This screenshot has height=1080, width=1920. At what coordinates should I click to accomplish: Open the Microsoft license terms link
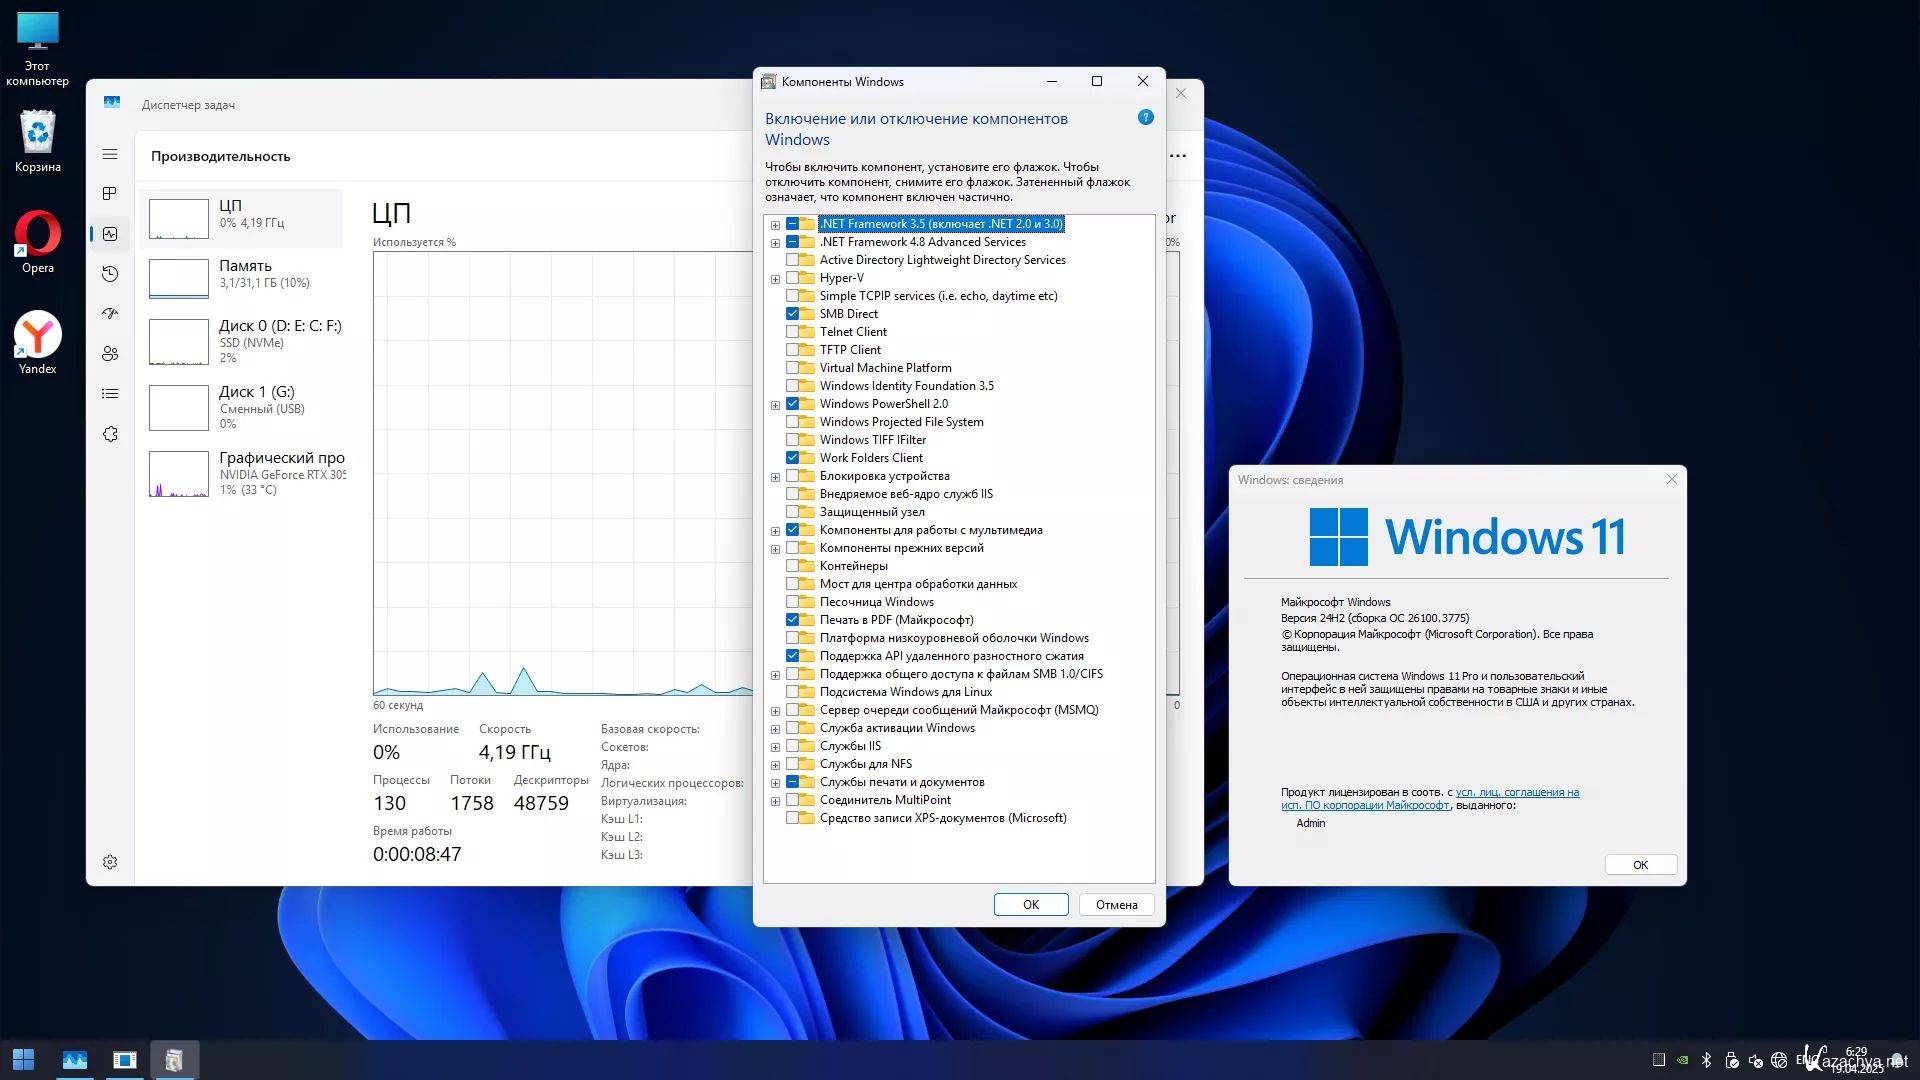(1516, 792)
